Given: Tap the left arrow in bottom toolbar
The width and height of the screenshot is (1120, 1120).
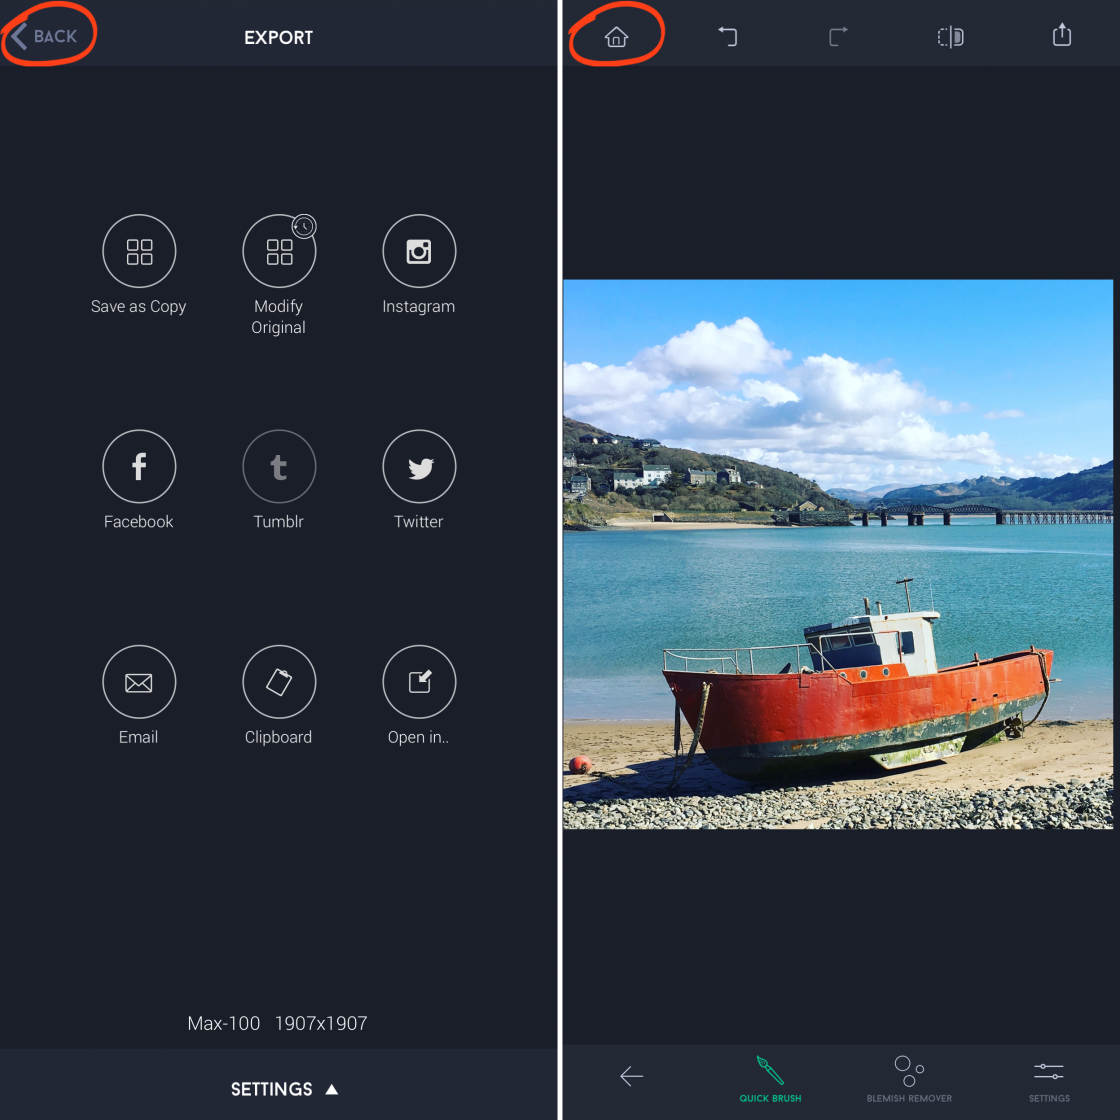Looking at the screenshot, I should click(631, 1076).
